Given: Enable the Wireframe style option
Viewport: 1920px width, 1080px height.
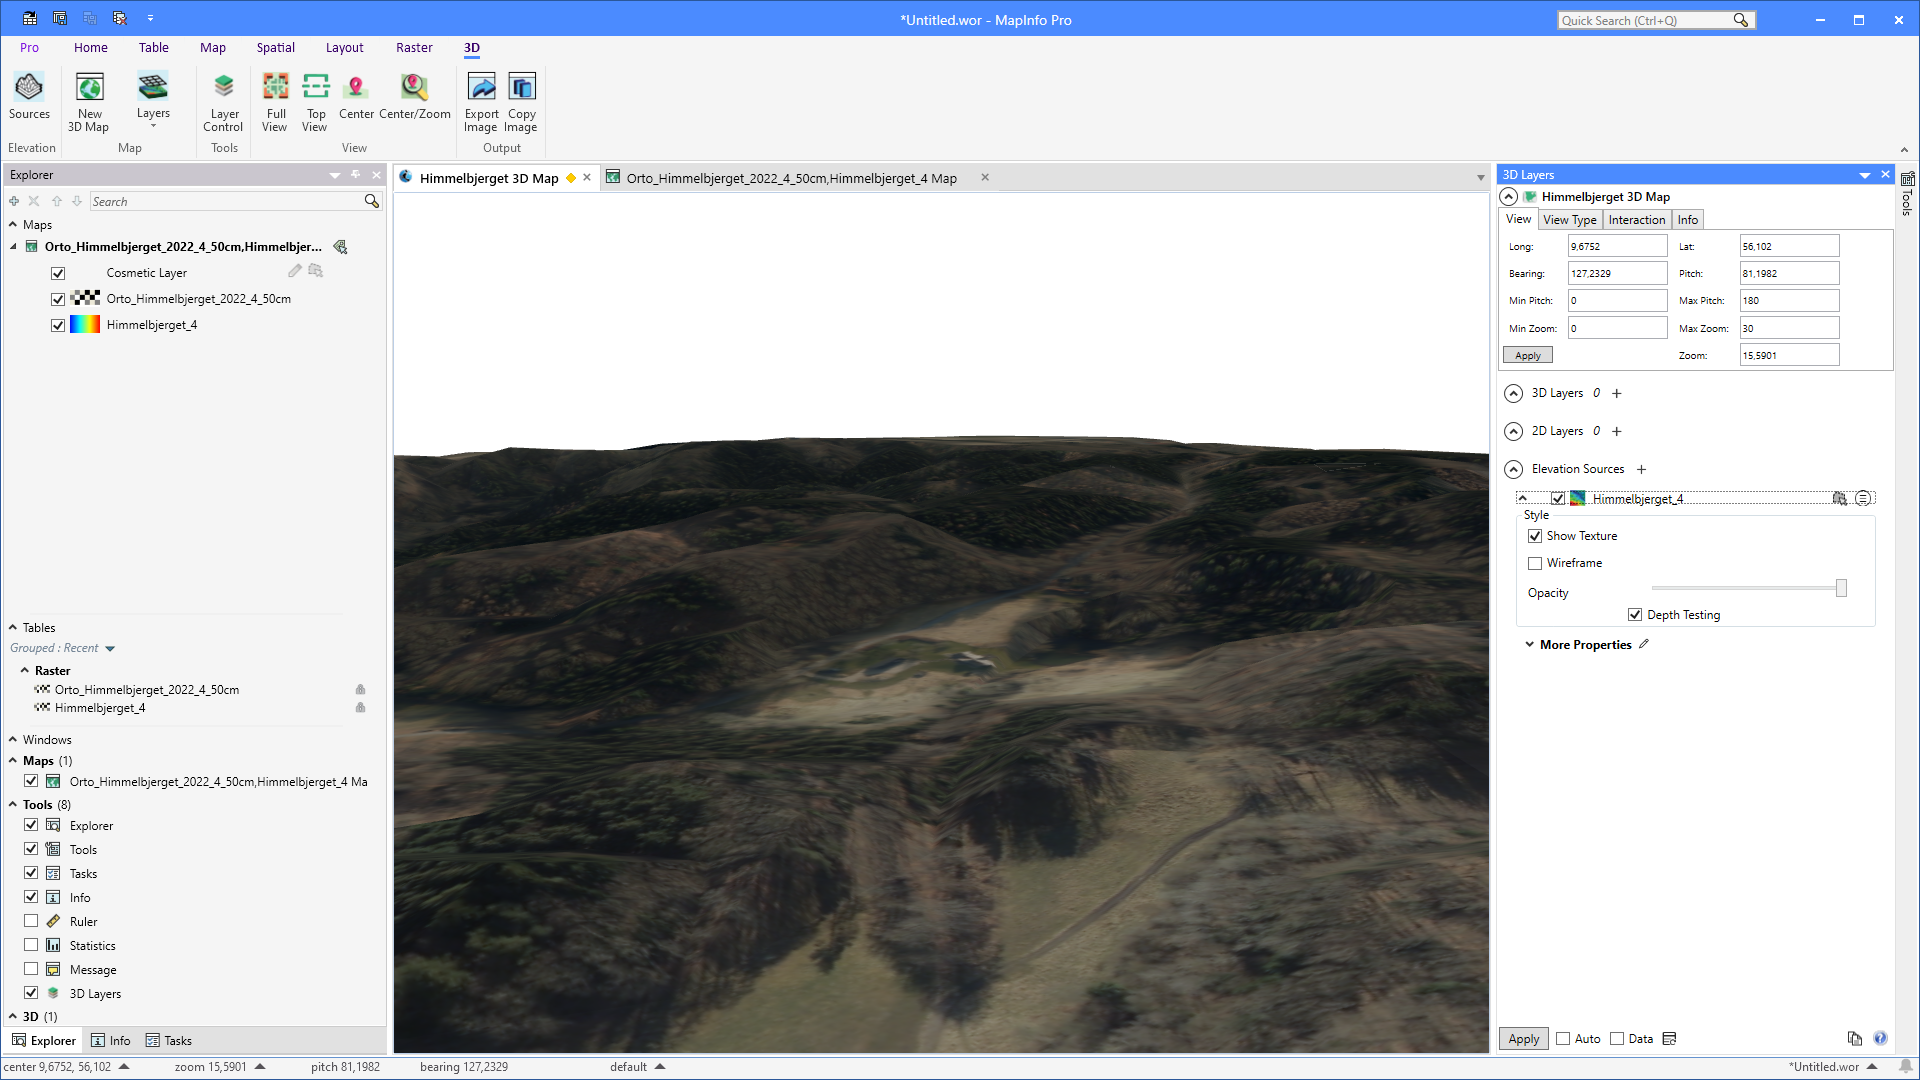Looking at the screenshot, I should click(x=1536, y=563).
